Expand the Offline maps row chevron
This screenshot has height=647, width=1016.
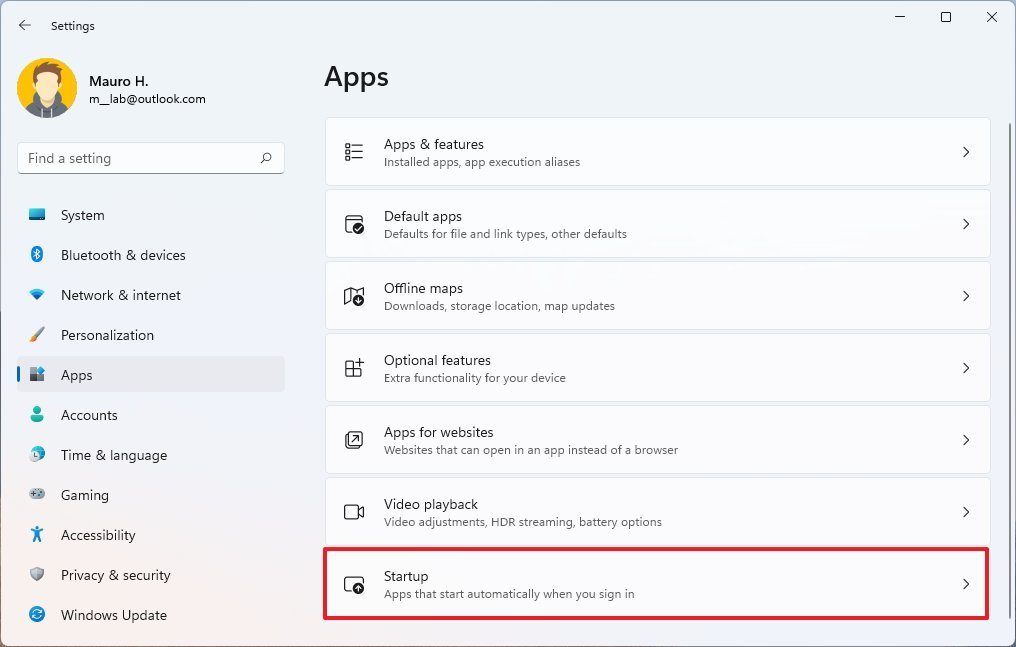pyautogui.click(x=966, y=295)
